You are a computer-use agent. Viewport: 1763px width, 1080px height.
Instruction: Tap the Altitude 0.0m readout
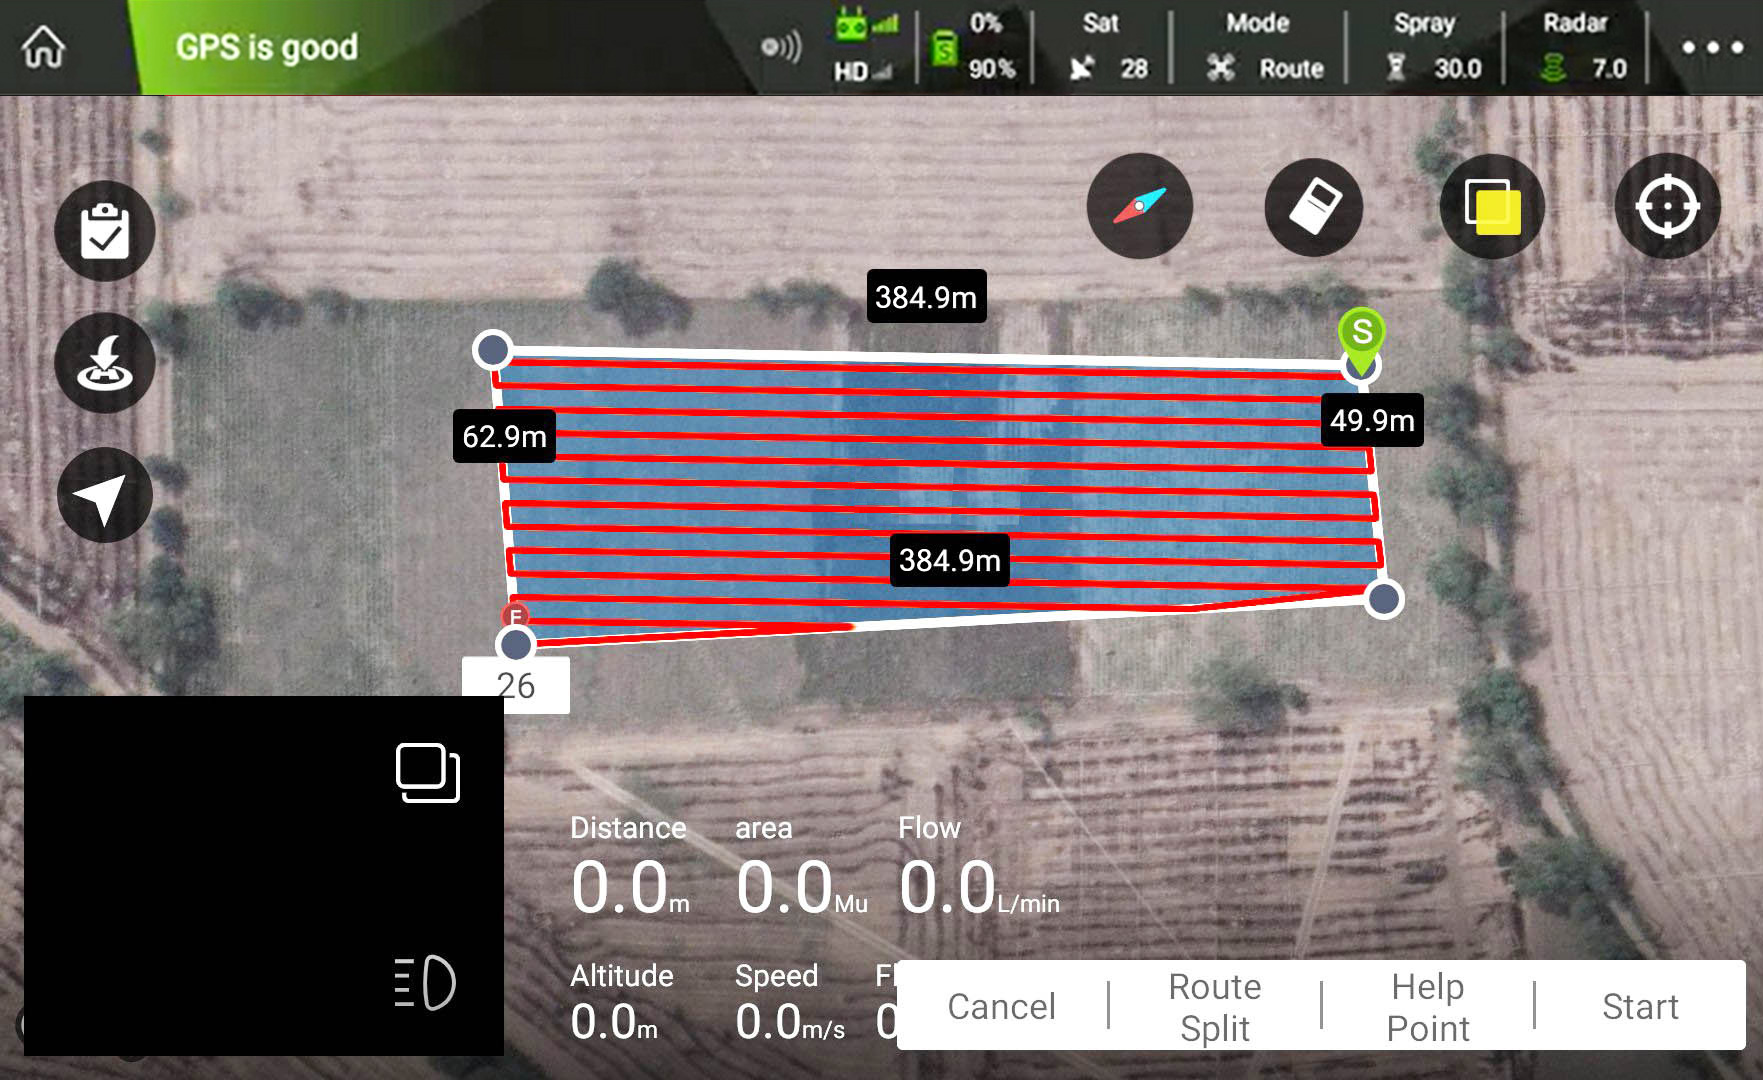(x=621, y=1003)
